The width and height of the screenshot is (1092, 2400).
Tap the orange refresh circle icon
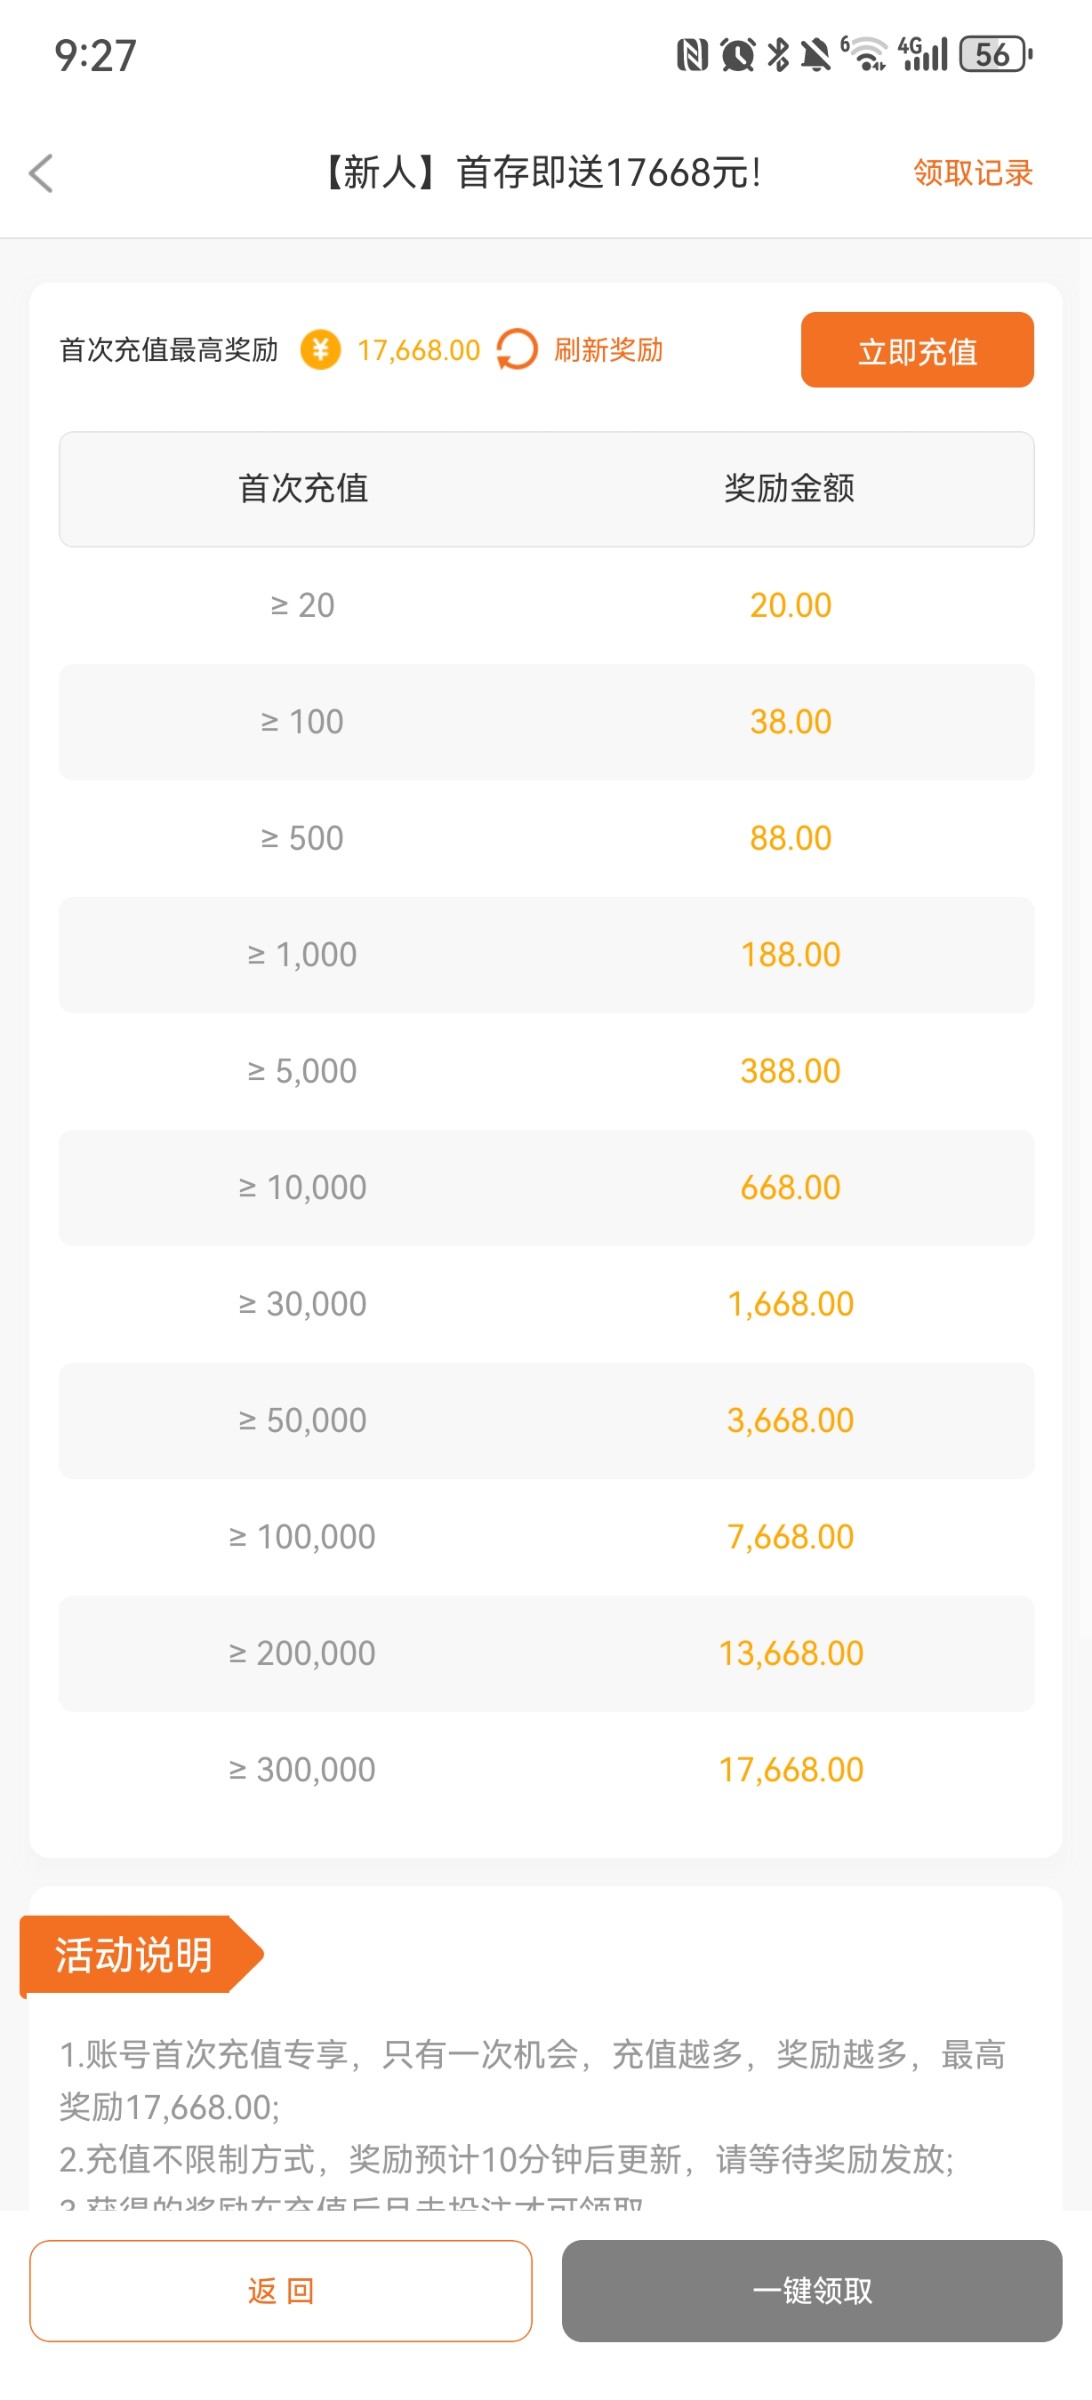(517, 350)
